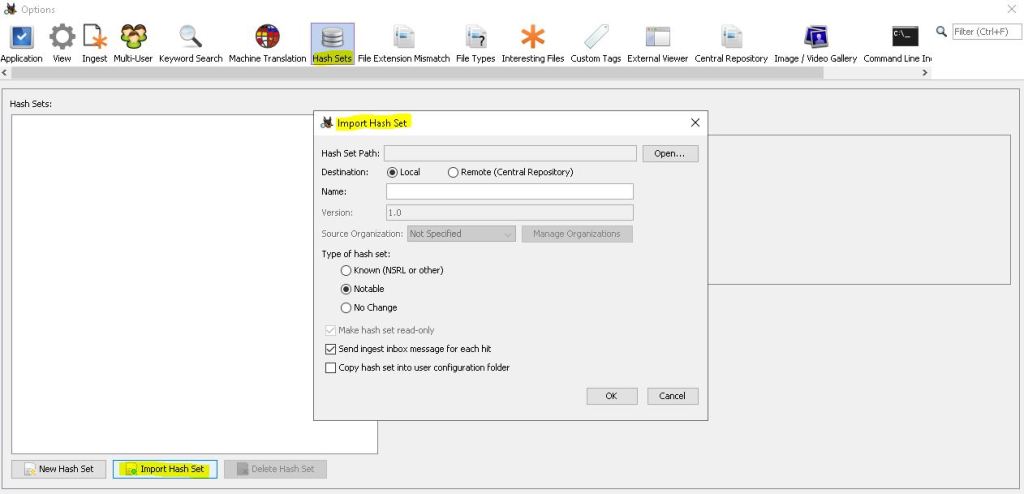Select the Multi-User settings icon

click(133, 38)
